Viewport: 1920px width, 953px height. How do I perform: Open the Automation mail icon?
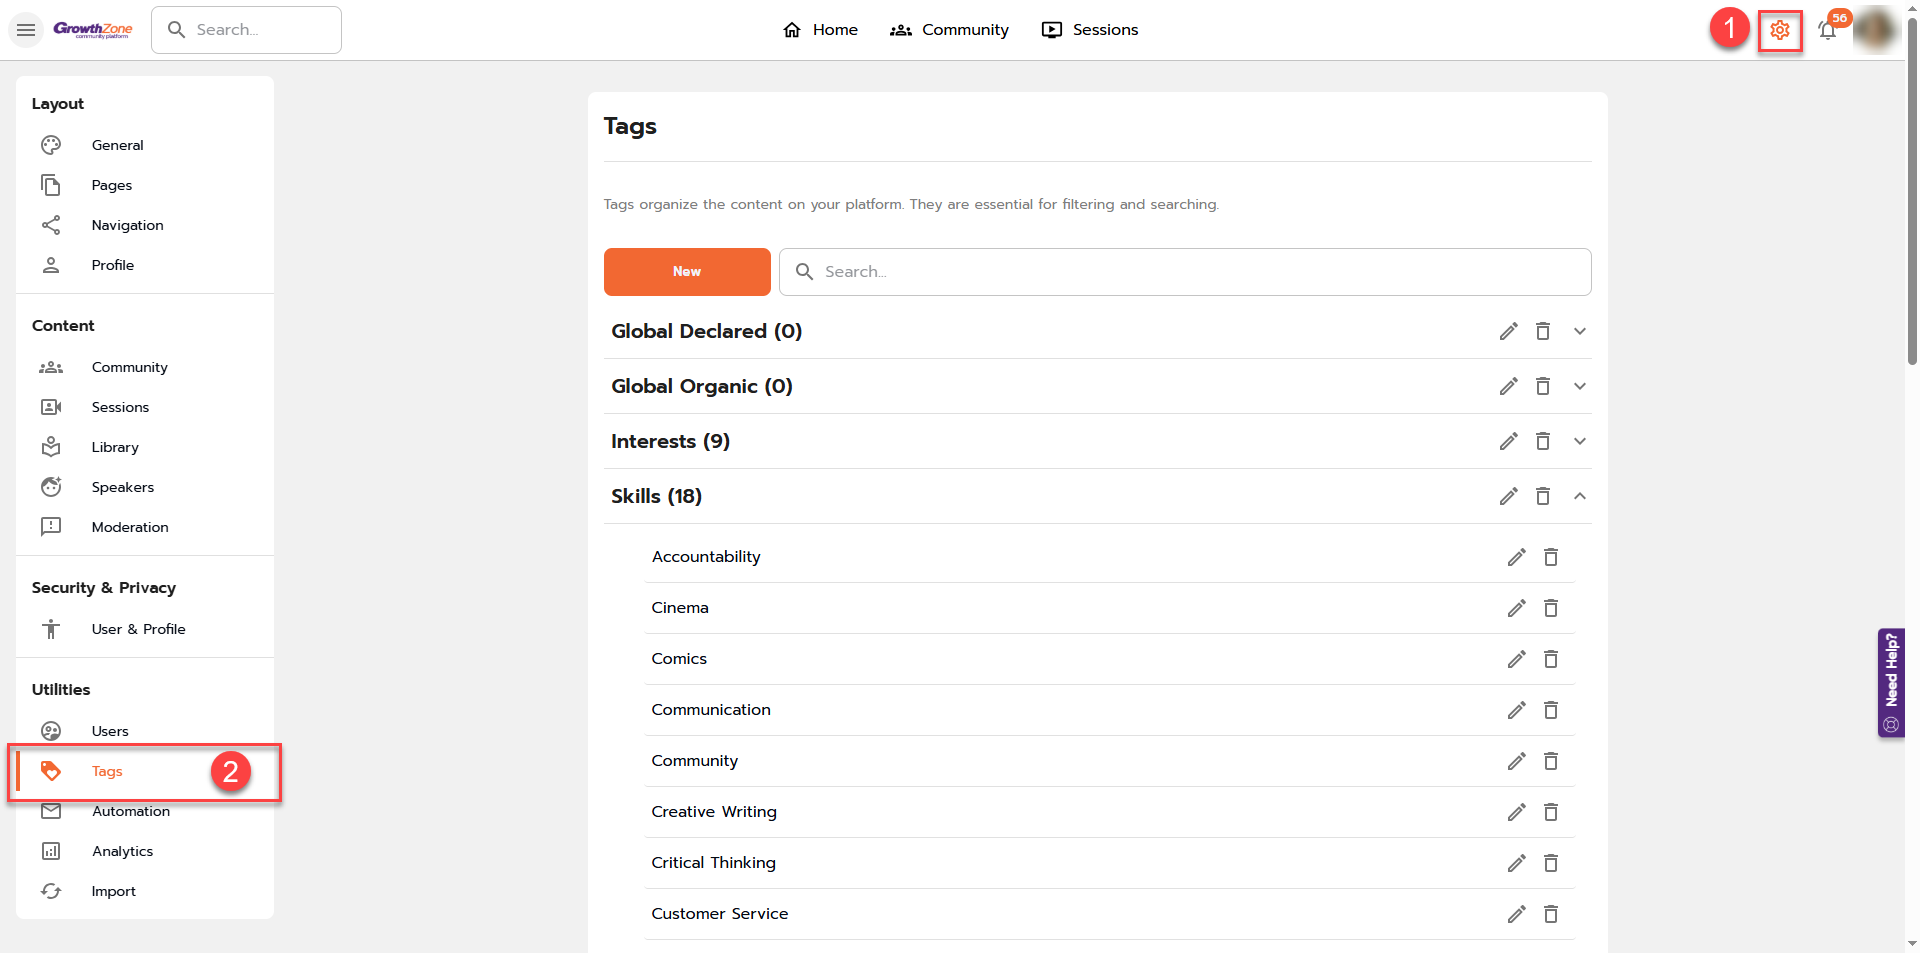pyautogui.click(x=51, y=811)
